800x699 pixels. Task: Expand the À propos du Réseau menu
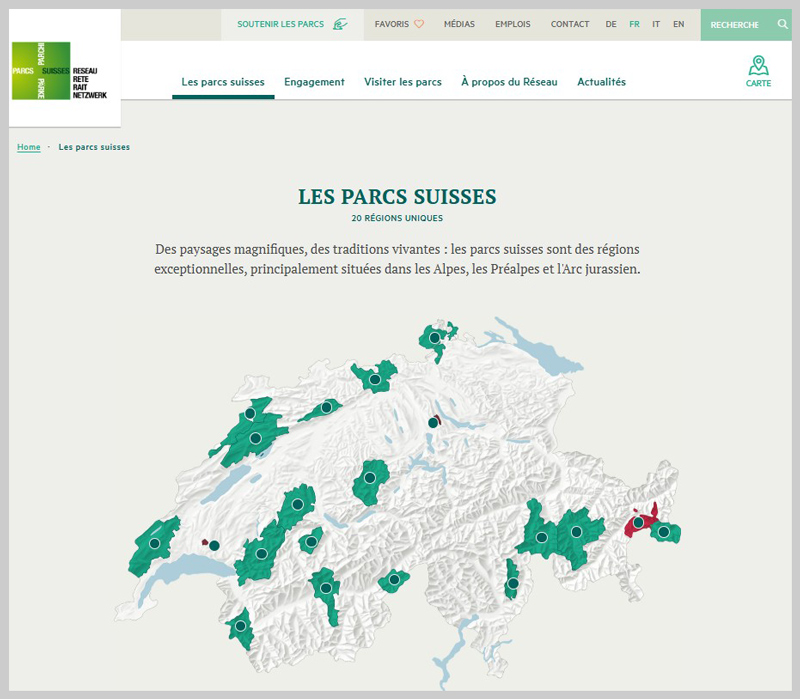coord(509,82)
